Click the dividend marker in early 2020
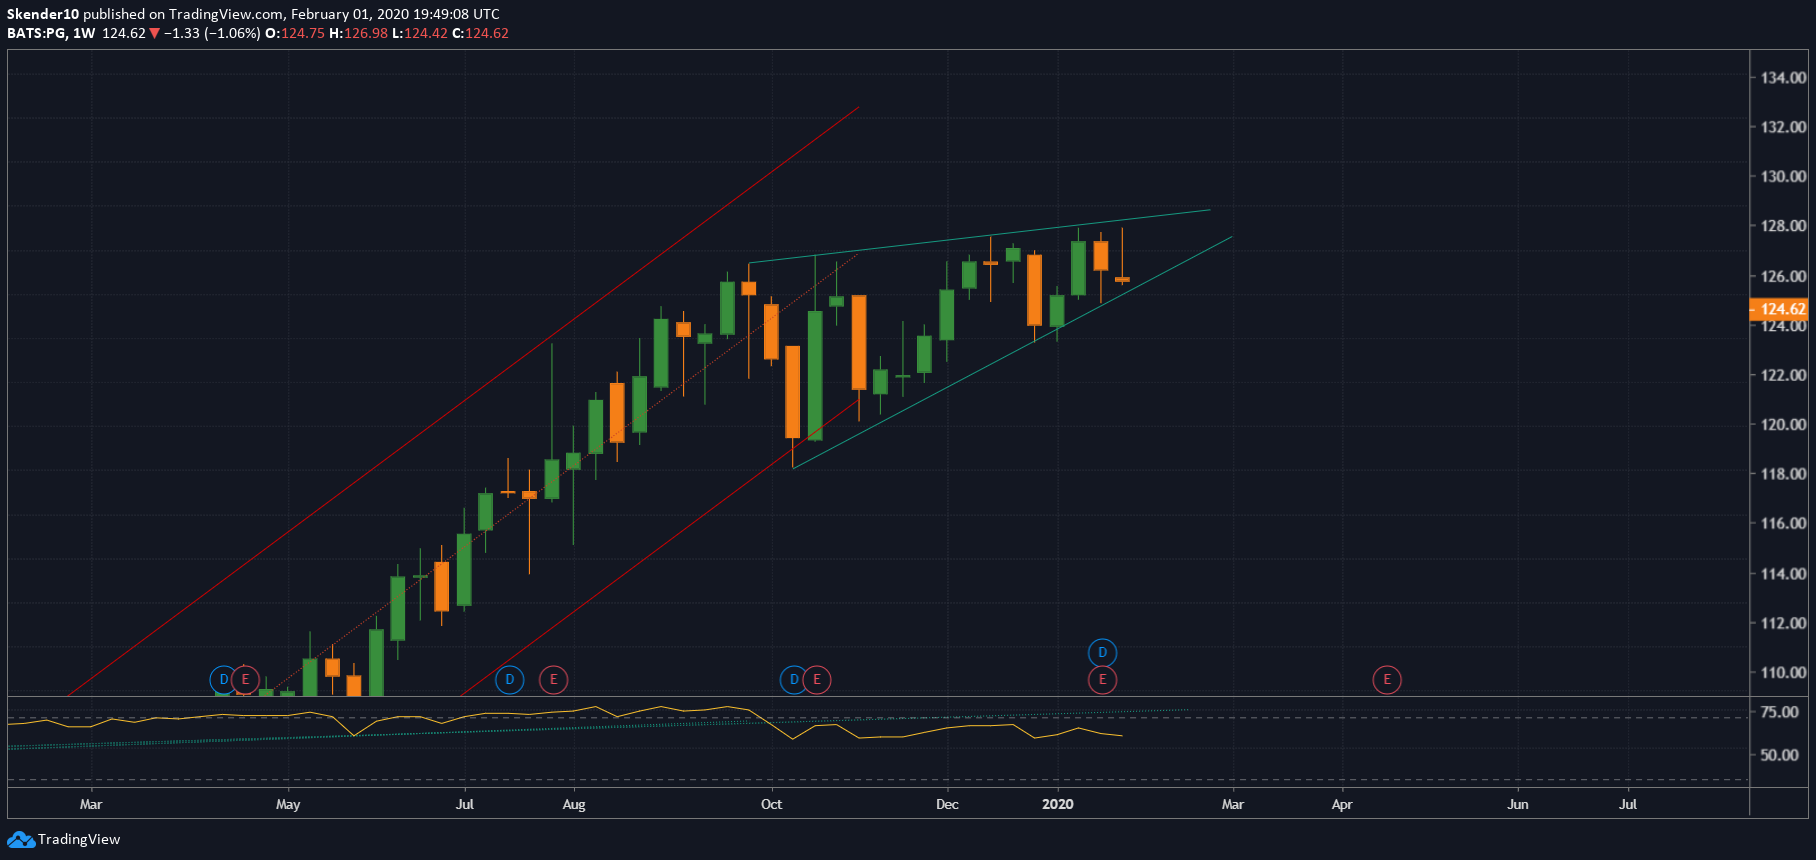Screen dimensions: 1816x860 click(x=1102, y=653)
